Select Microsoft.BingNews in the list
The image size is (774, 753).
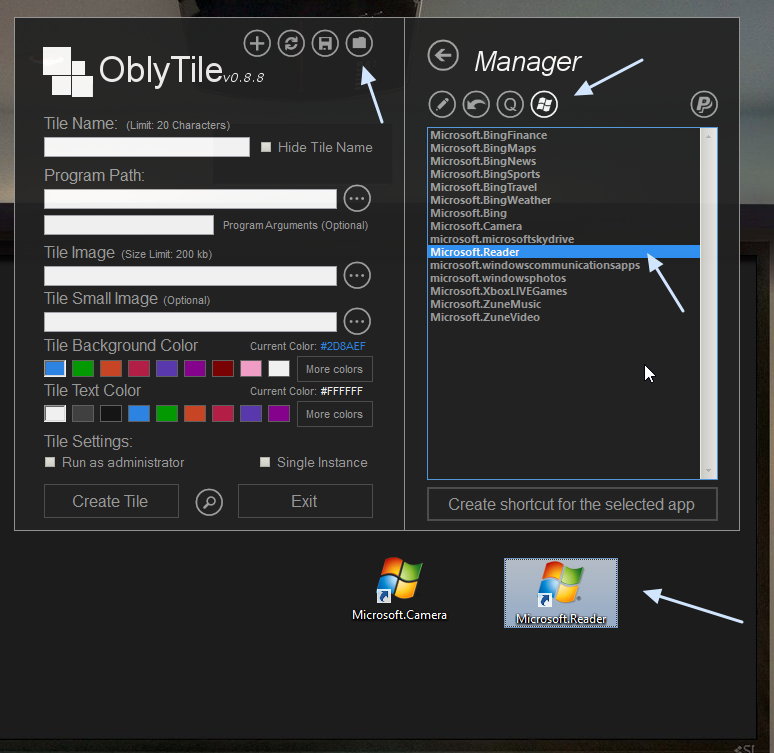pyautogui.click(x=564, y=161)
